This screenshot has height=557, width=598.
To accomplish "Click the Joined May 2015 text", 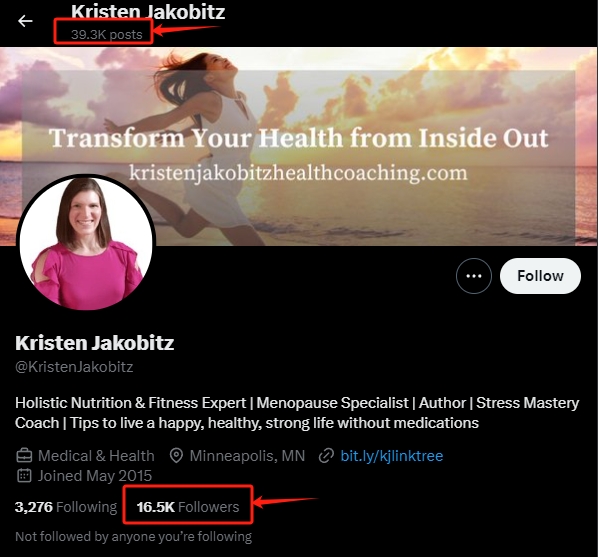I will tap(95, 476).
